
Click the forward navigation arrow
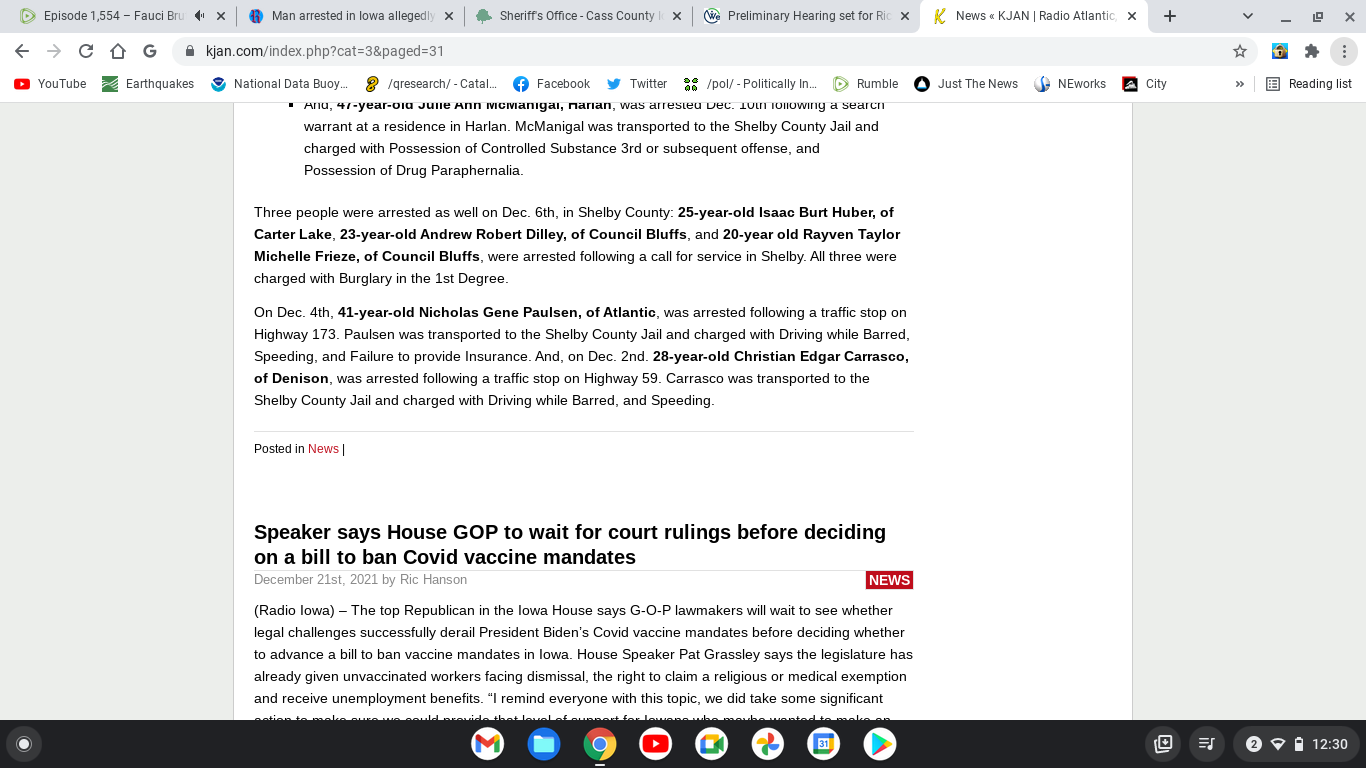point(54,51)
